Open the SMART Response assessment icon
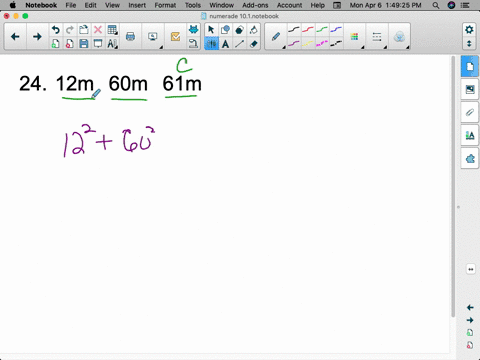The height and width of the screenshot is (360, 480). [175, 37]
